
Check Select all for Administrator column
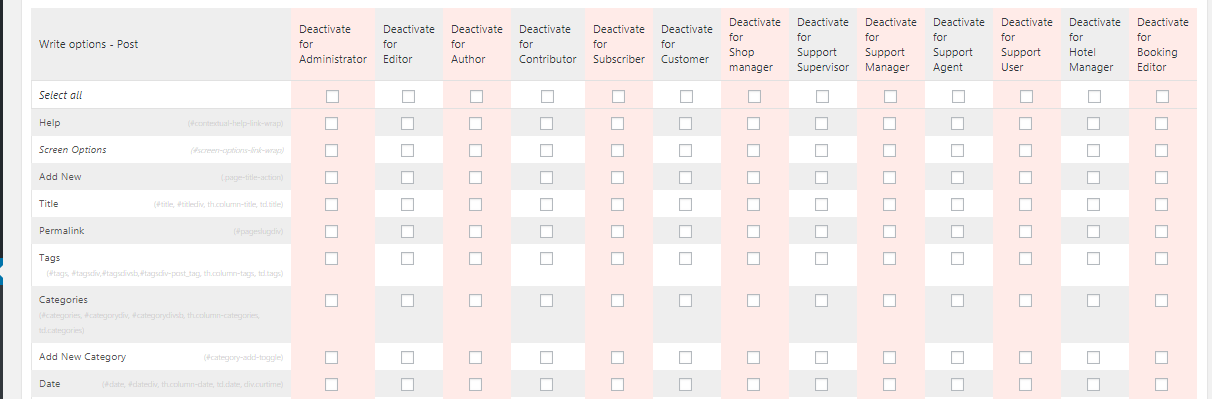tap(332, 96)
